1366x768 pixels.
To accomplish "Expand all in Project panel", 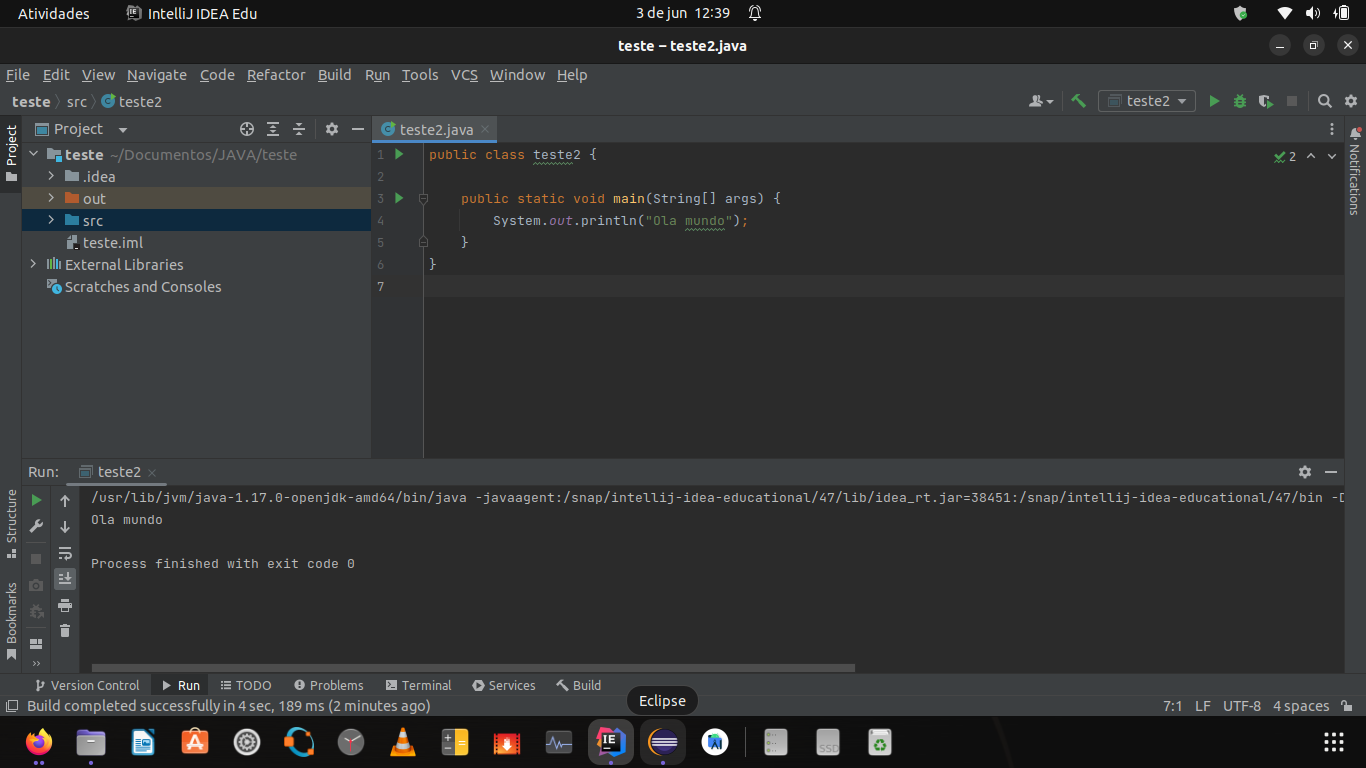I will (x=273, y=129).
